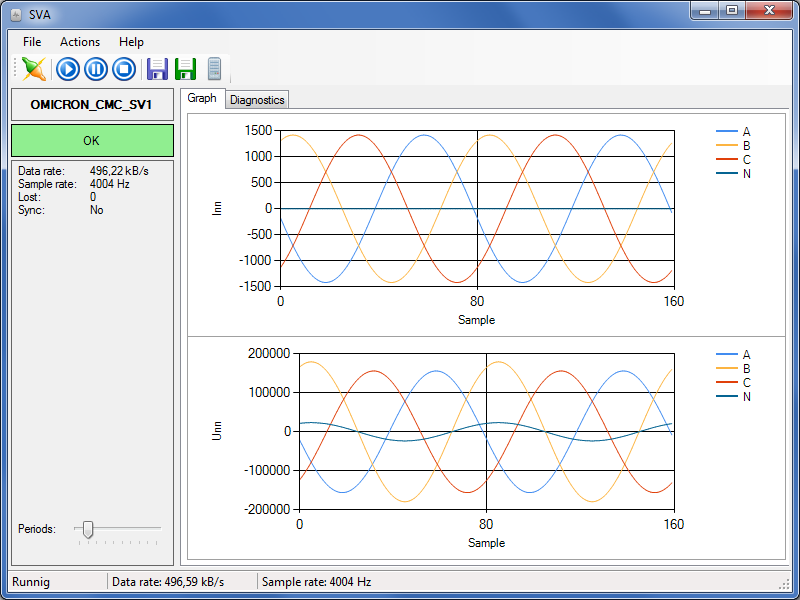Click the window resize grip in the status bar

[784, 585]
